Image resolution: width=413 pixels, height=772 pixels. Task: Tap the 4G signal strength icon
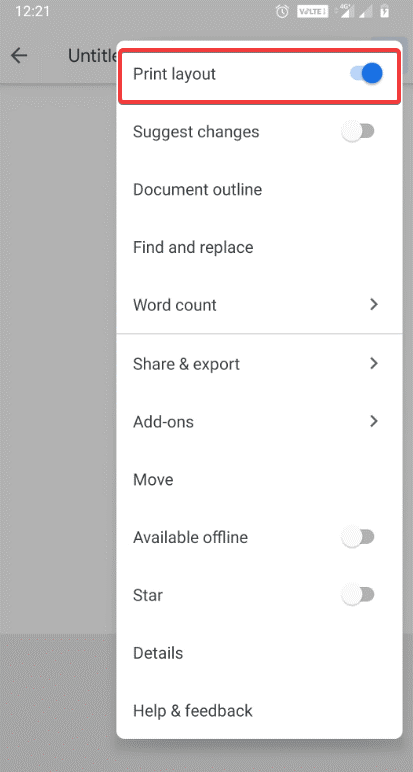coord(346,12)
